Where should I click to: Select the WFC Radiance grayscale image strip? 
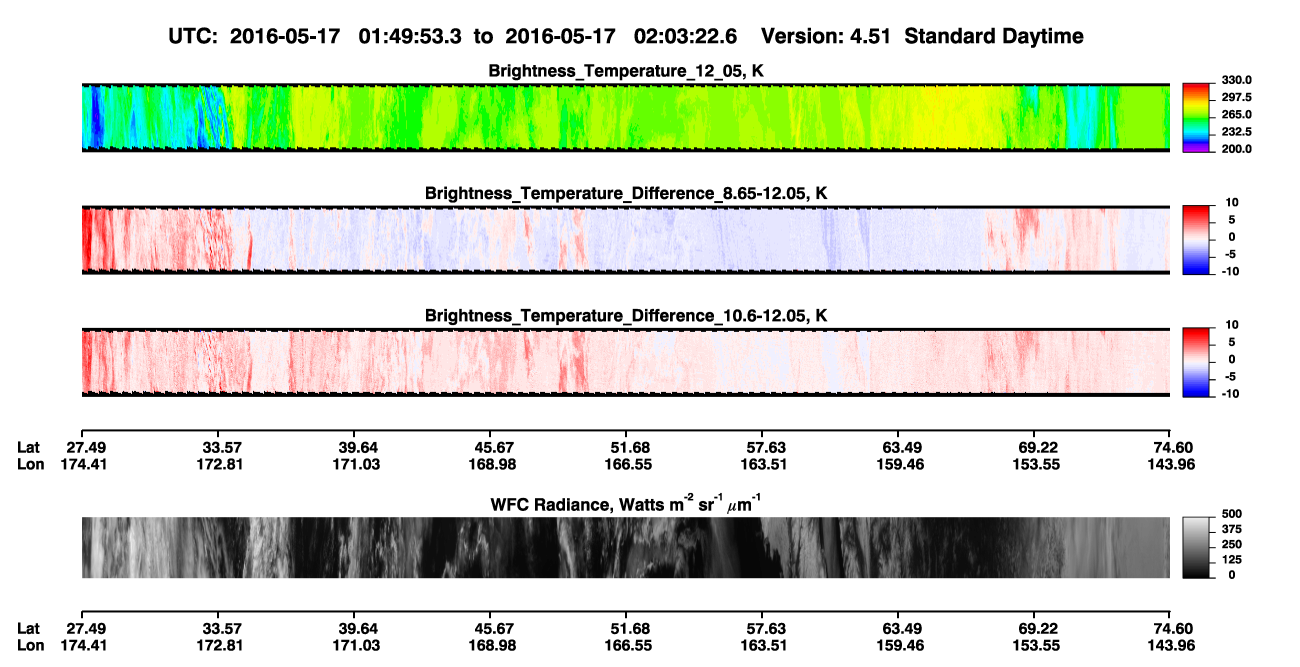[x=625, y=547]
